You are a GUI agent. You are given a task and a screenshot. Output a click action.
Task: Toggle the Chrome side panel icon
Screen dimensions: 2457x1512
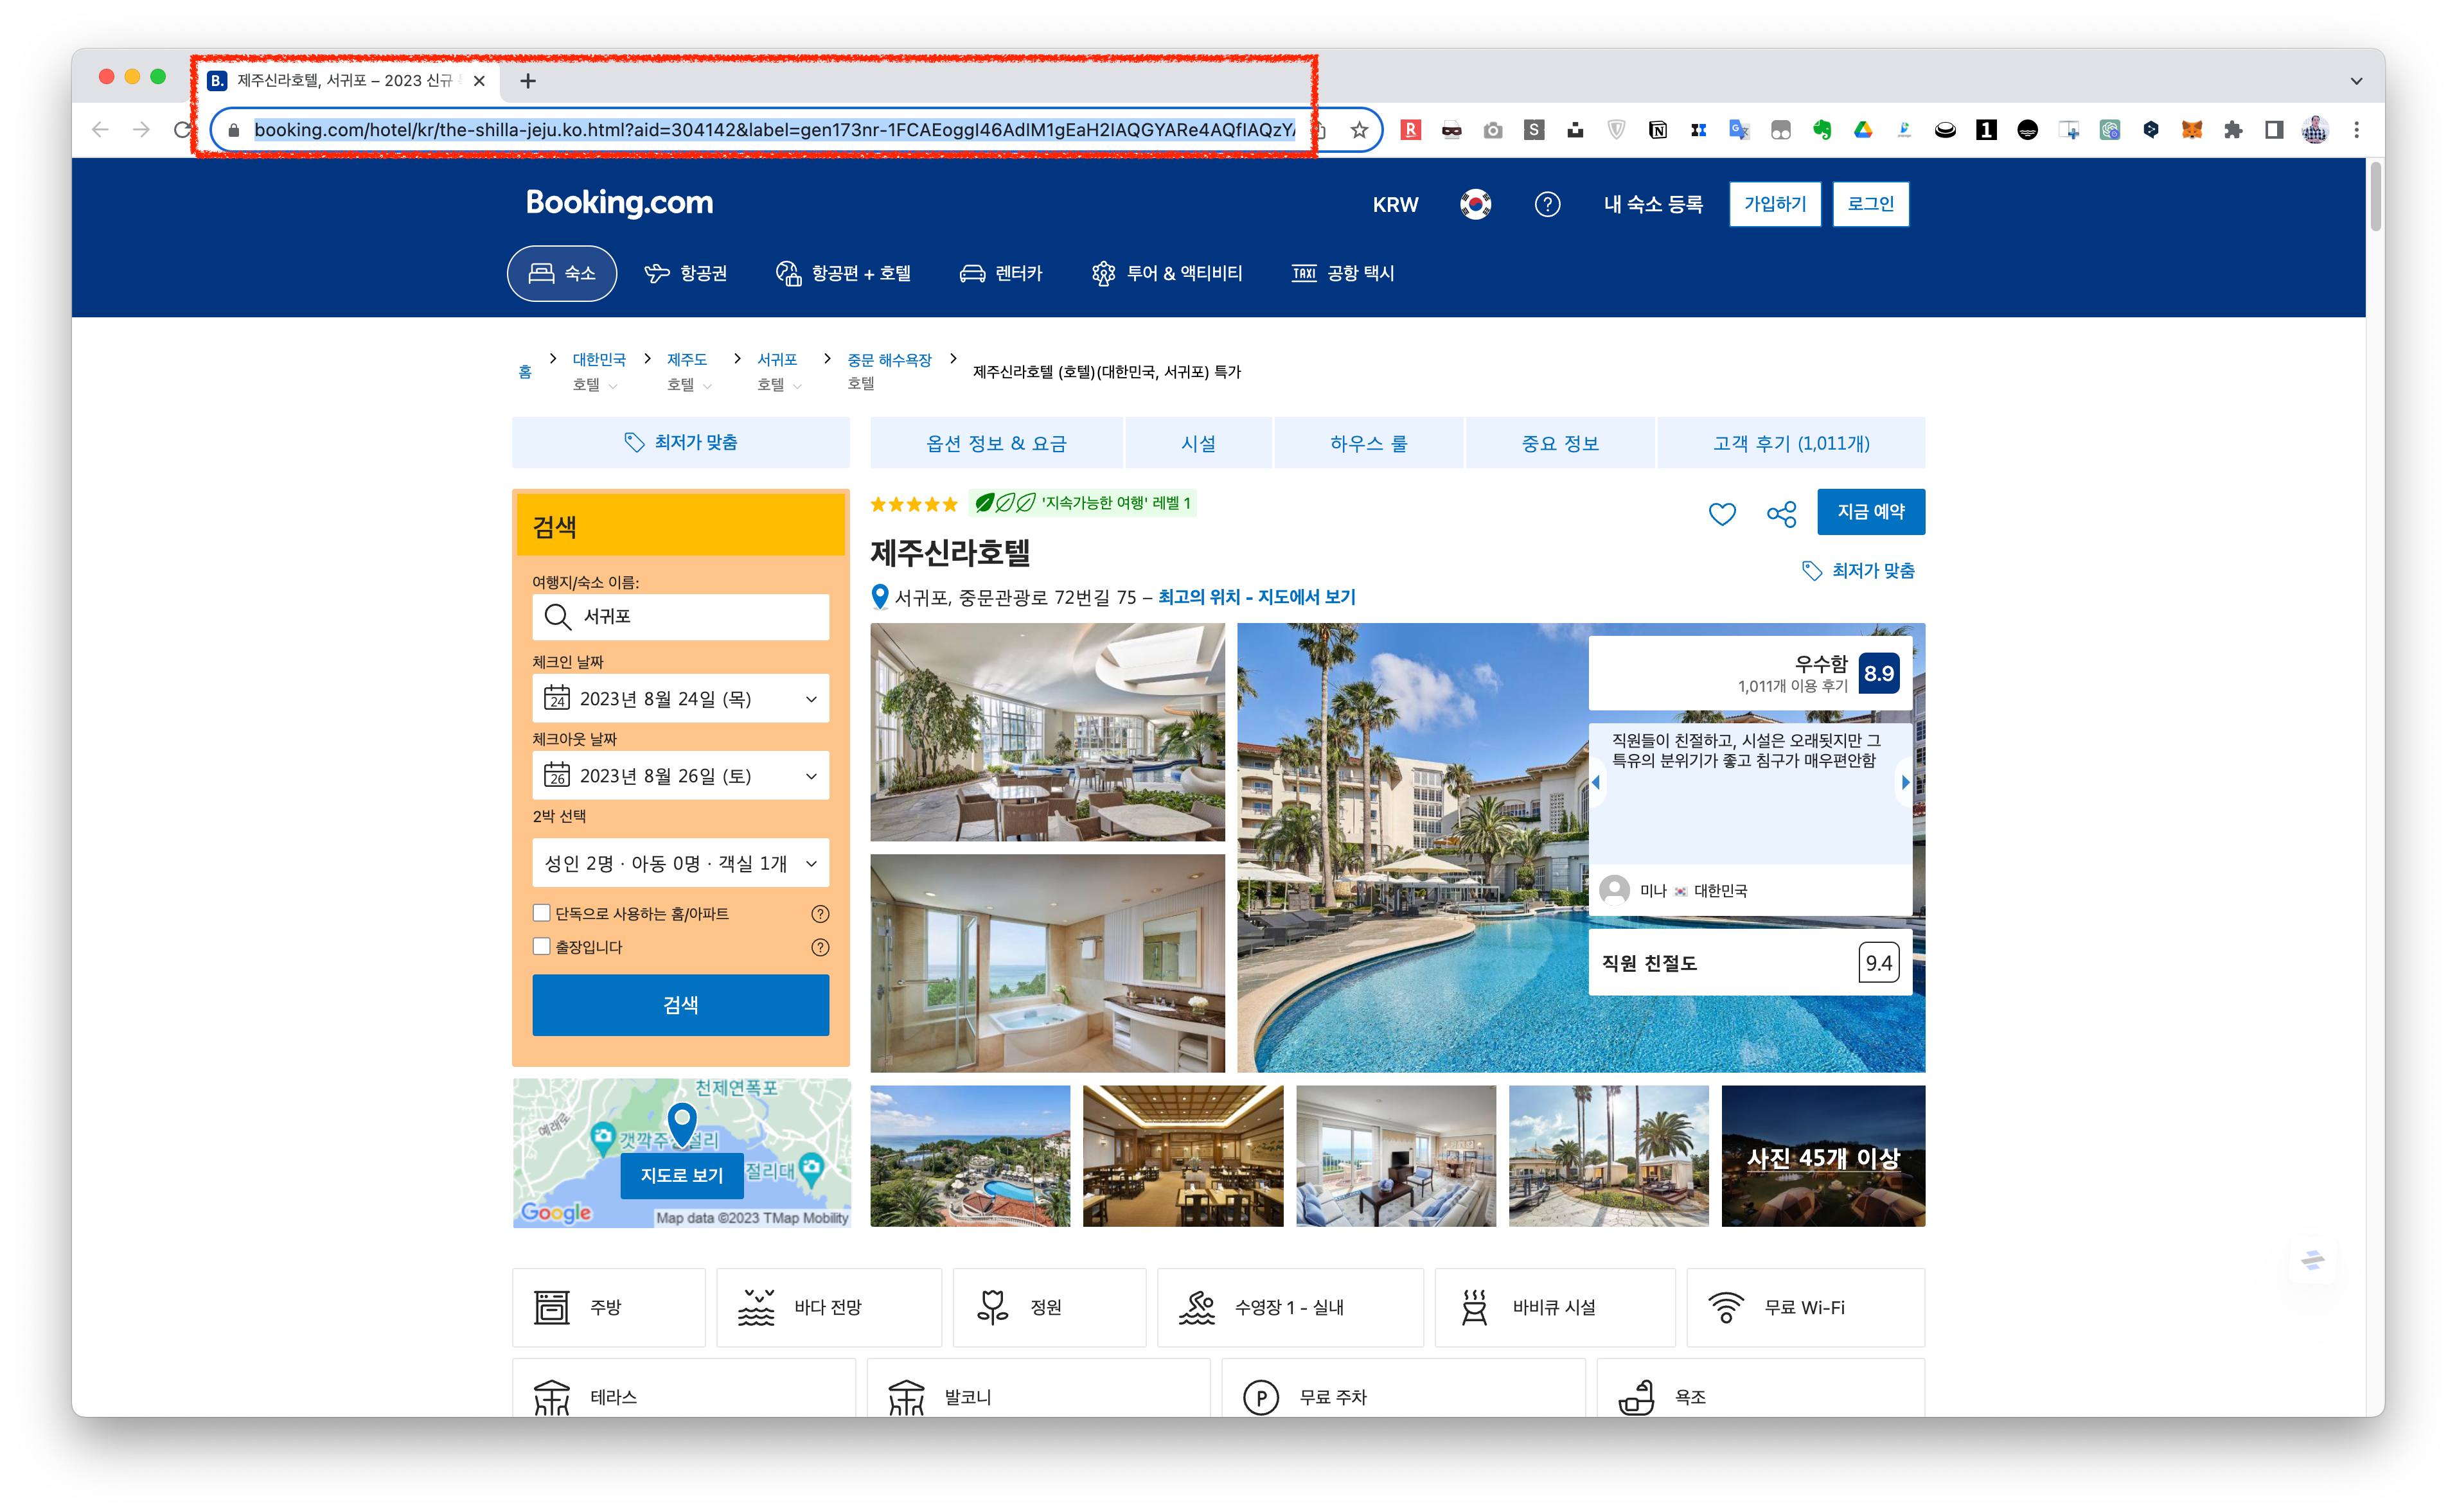click(2274, 130)
